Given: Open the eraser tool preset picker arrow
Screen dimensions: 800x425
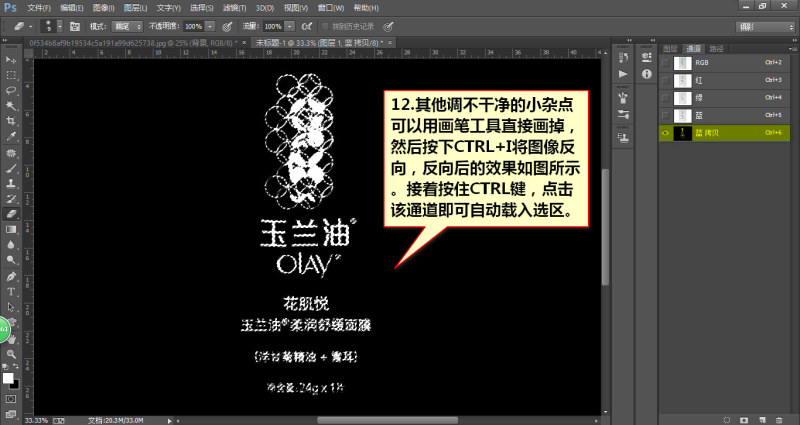Looking at the screenshot, I should [30, 26].
